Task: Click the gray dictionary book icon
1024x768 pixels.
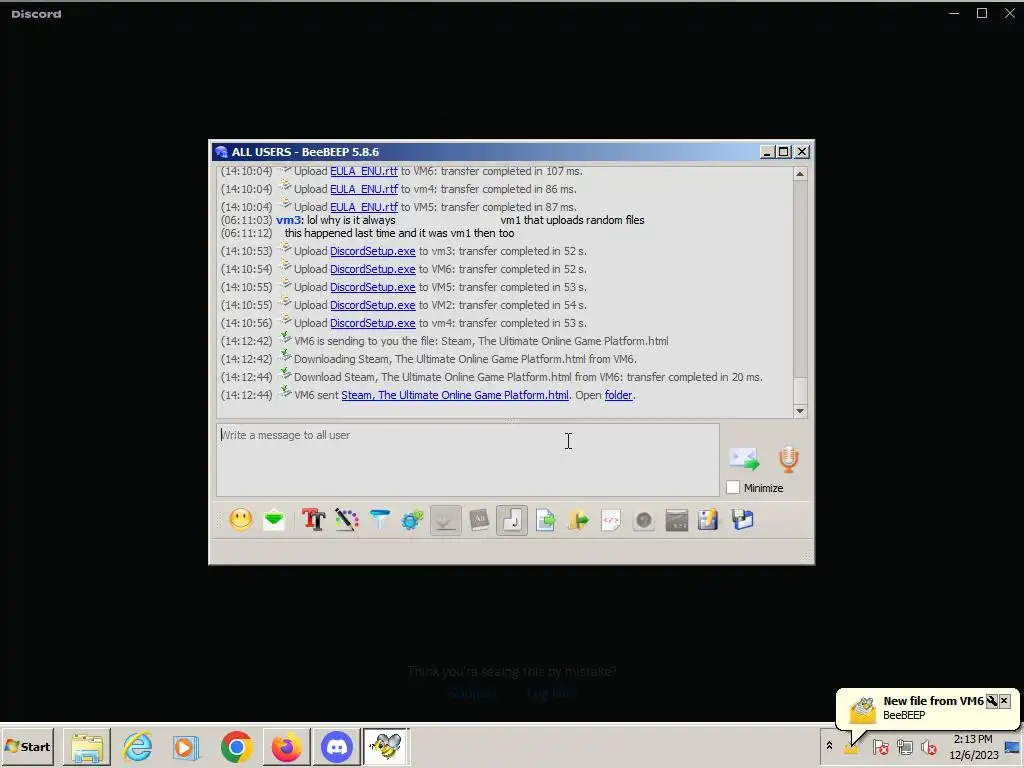Action: click(x=479, y=520)
